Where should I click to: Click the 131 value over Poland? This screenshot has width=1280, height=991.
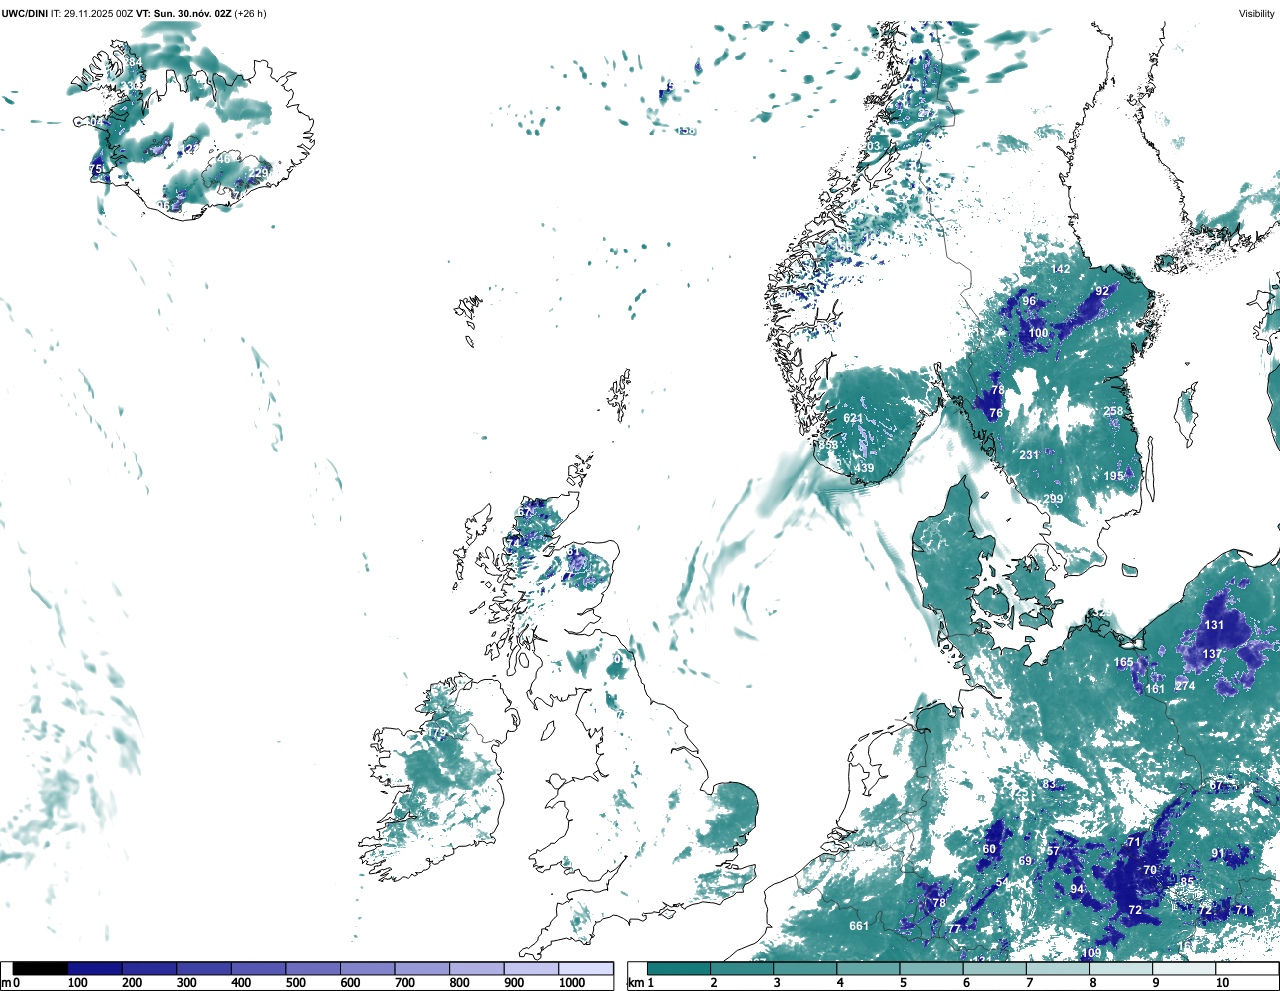1214,625
